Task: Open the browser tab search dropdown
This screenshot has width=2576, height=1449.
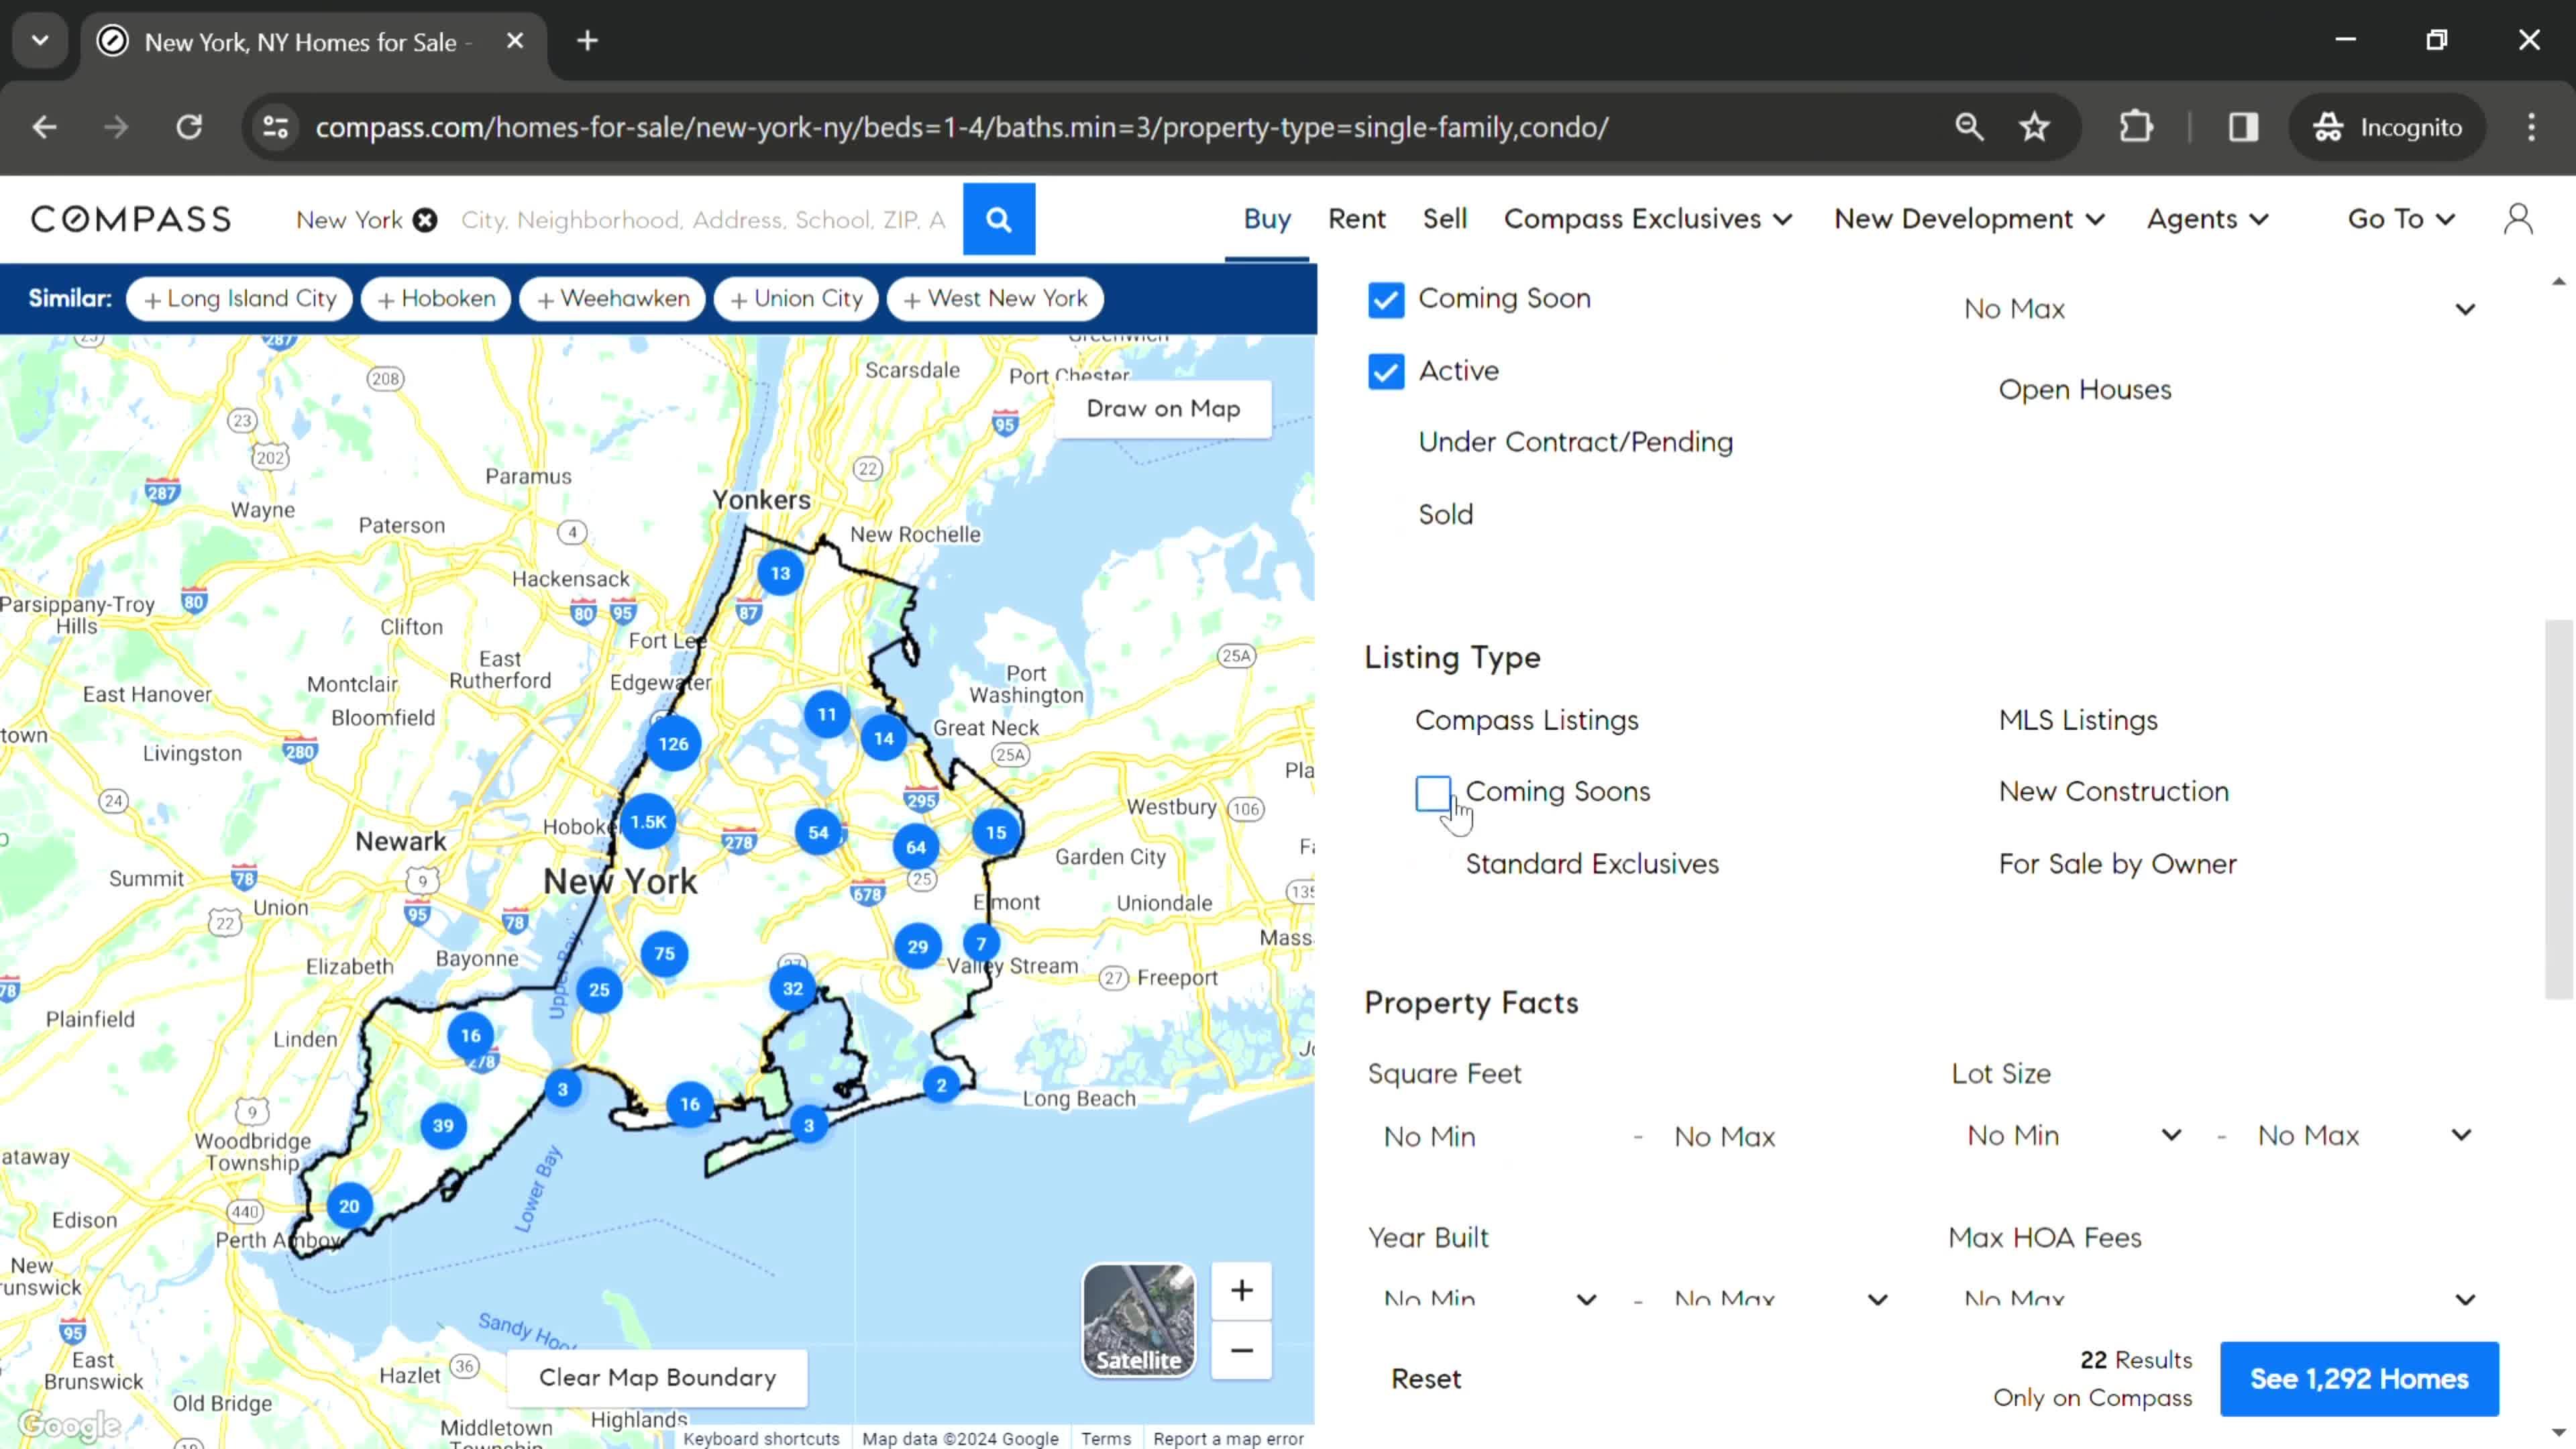Action: (40, 41)
